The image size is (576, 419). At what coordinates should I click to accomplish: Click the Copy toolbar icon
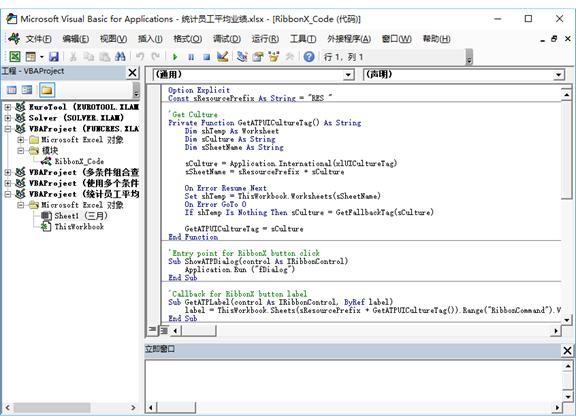(89, 57)
